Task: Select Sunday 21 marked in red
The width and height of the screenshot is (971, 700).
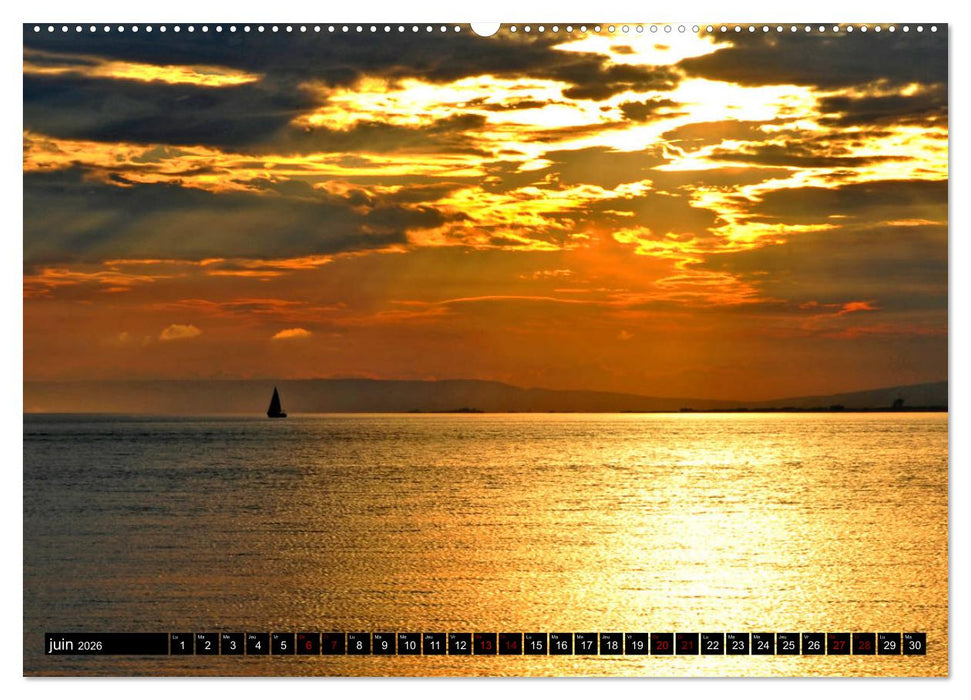Action: pos(687,645)
